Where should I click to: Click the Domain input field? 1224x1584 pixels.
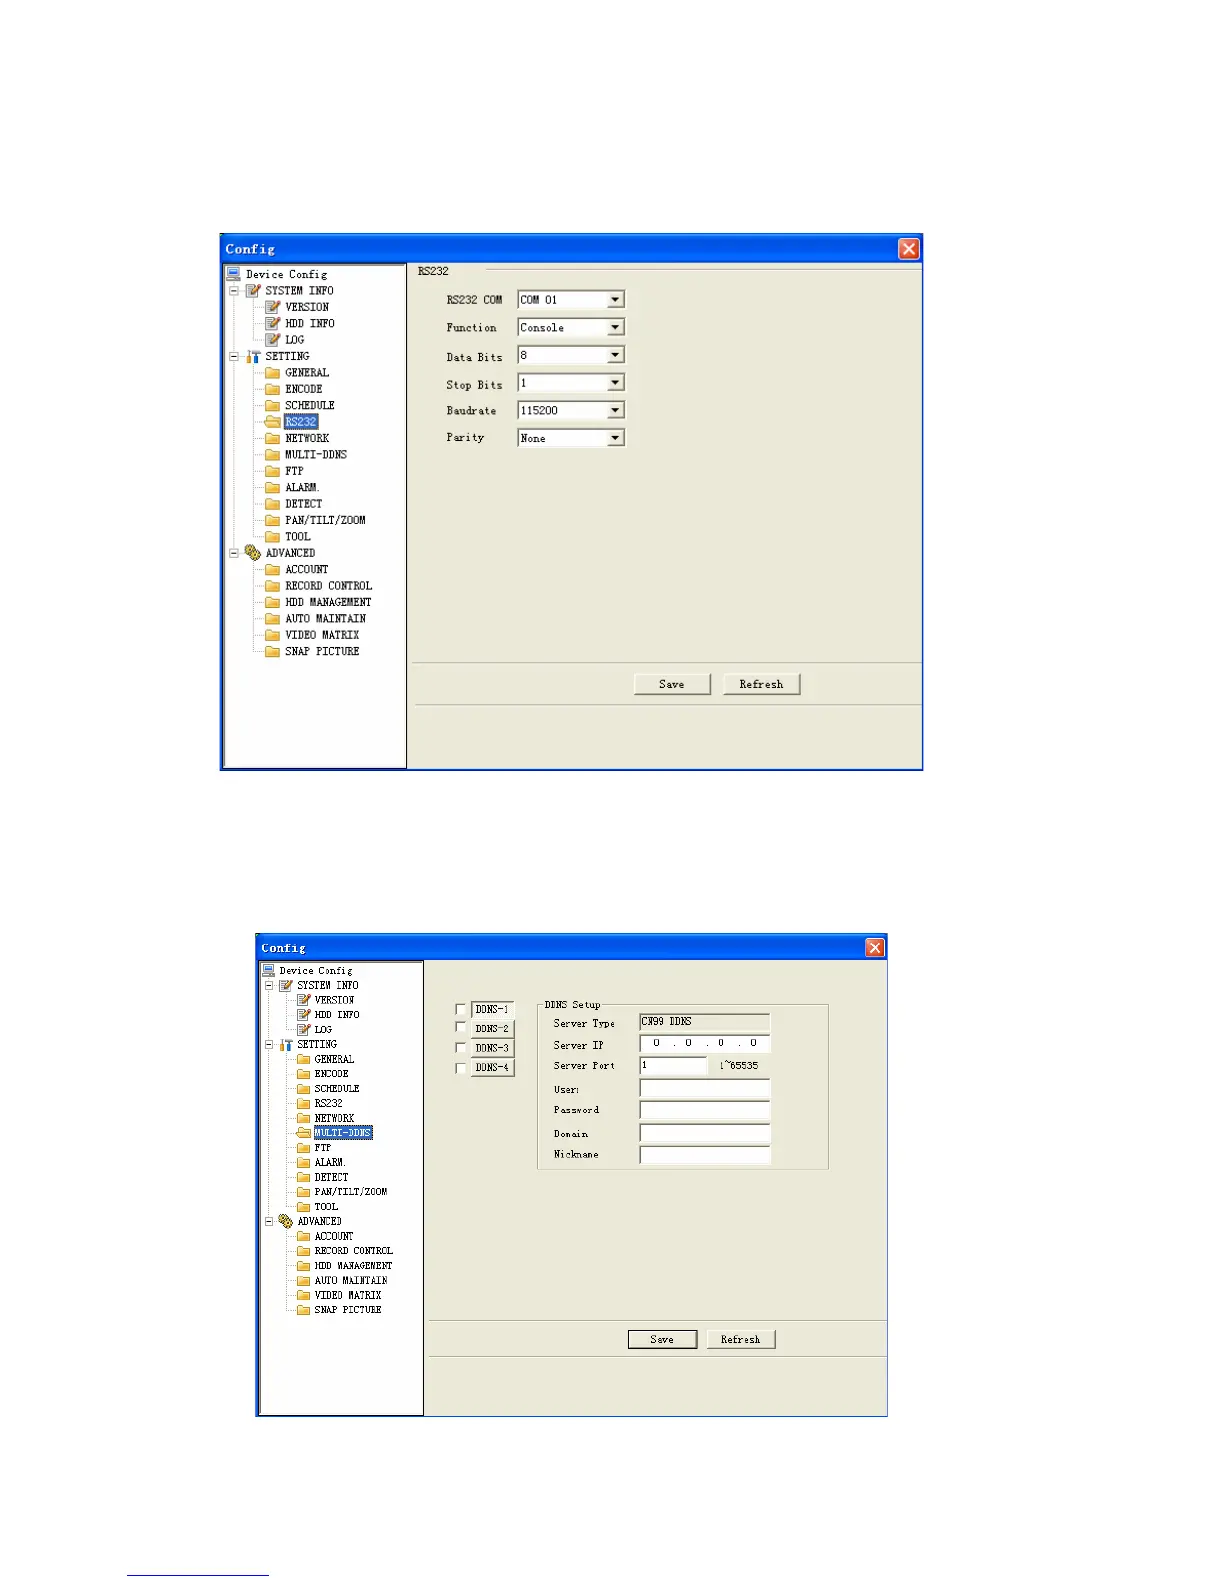[705, 1133]
